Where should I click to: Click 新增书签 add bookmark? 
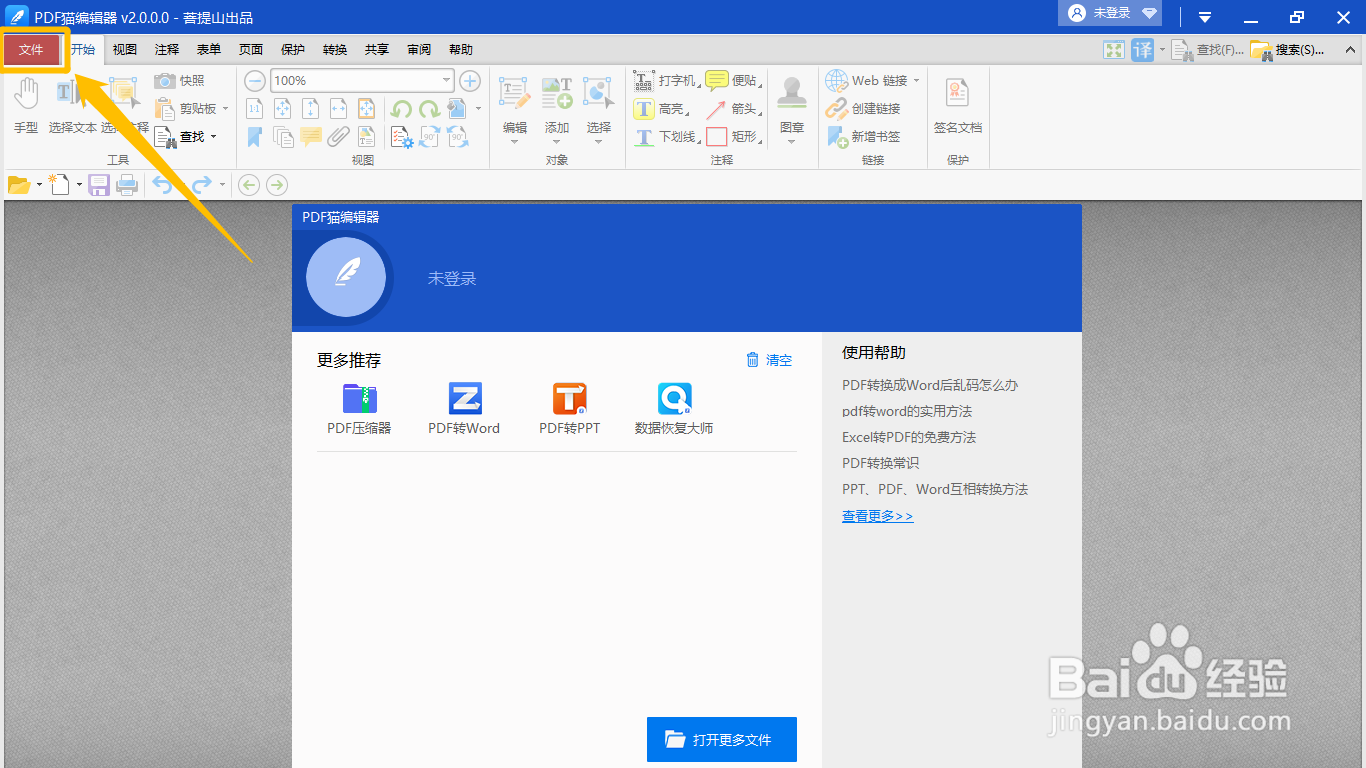click(863, 136)
